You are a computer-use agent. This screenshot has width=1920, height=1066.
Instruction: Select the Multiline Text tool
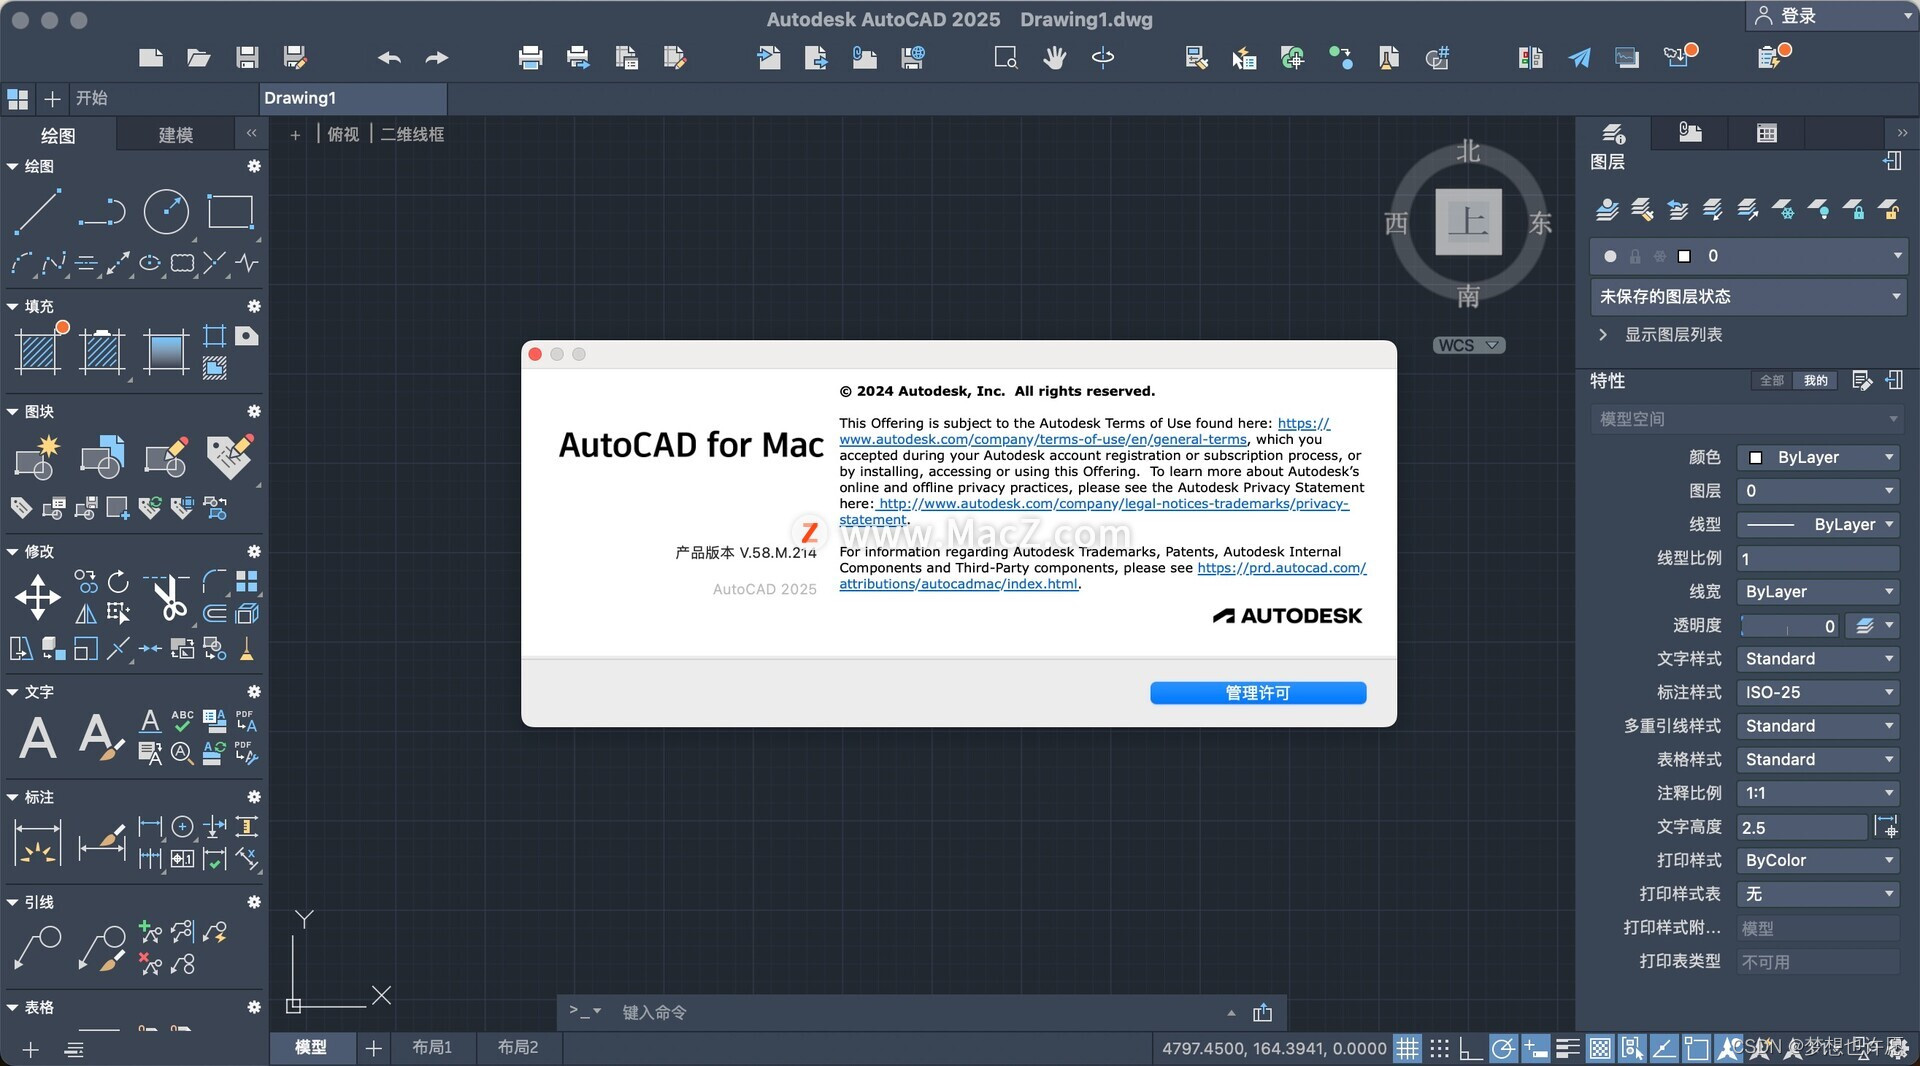click(38, 738)
